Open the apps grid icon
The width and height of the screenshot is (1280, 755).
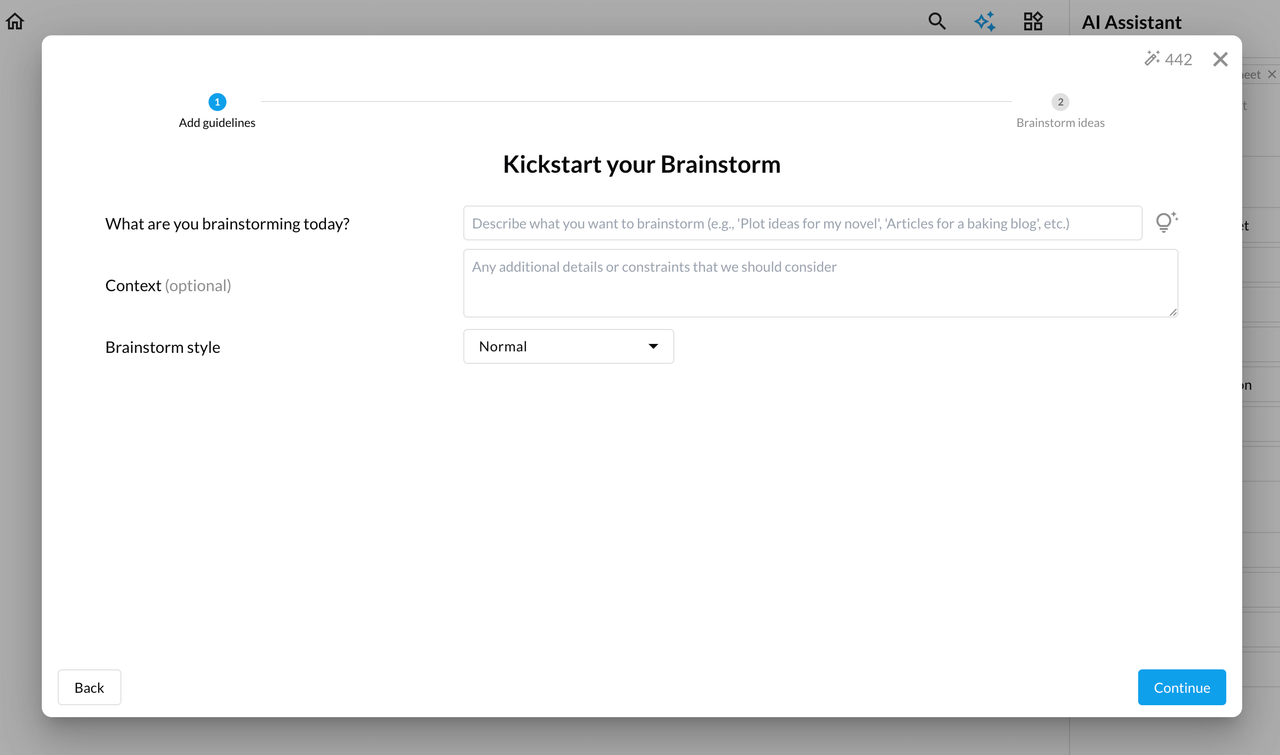[x=1033, y=21]
